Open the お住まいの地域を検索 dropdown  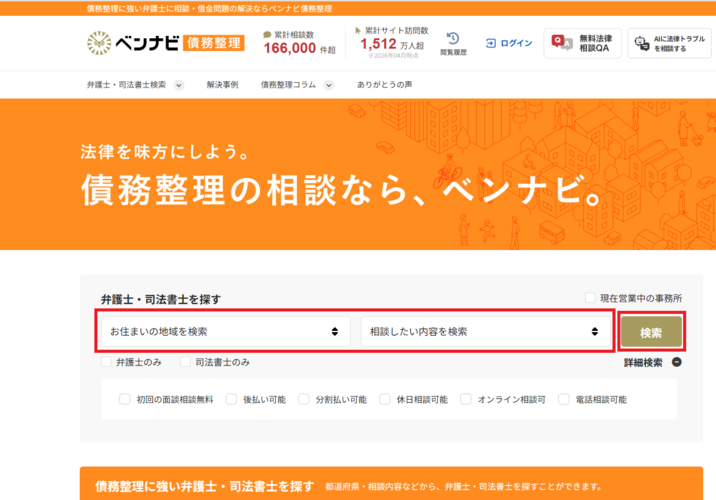coord(226,332)
